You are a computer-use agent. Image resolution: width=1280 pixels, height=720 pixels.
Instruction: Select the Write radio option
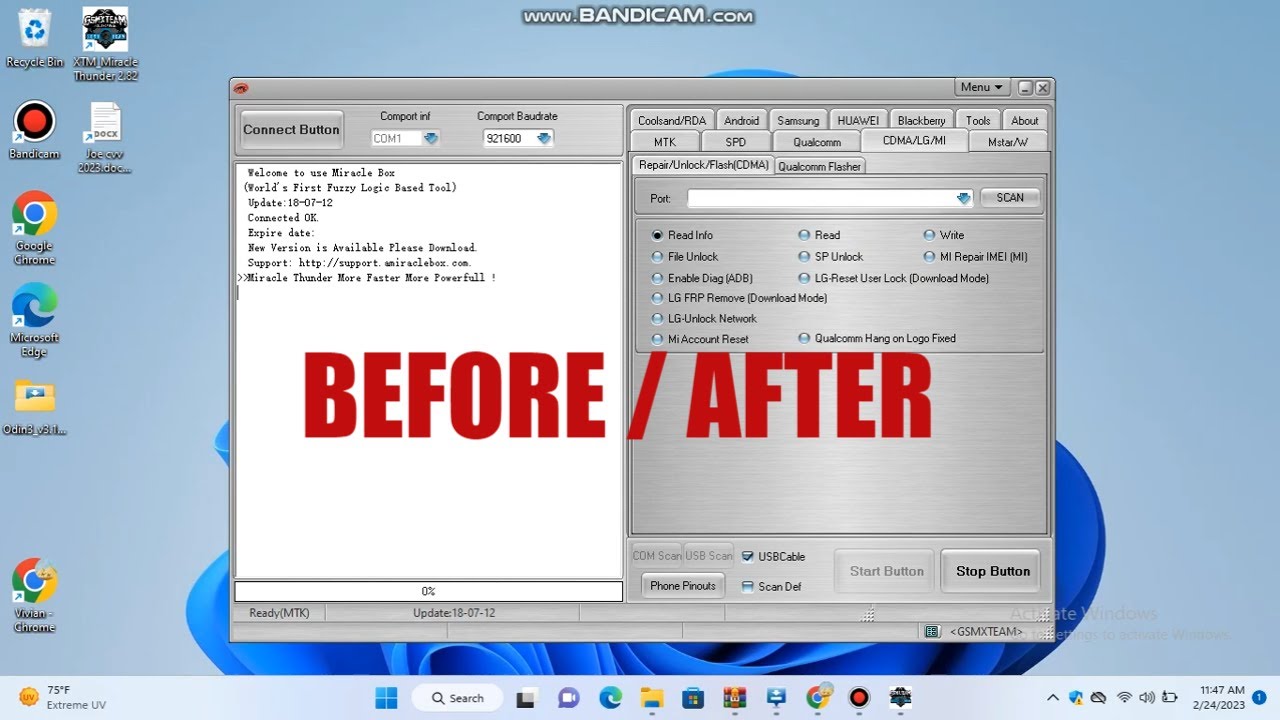point(944,235)
